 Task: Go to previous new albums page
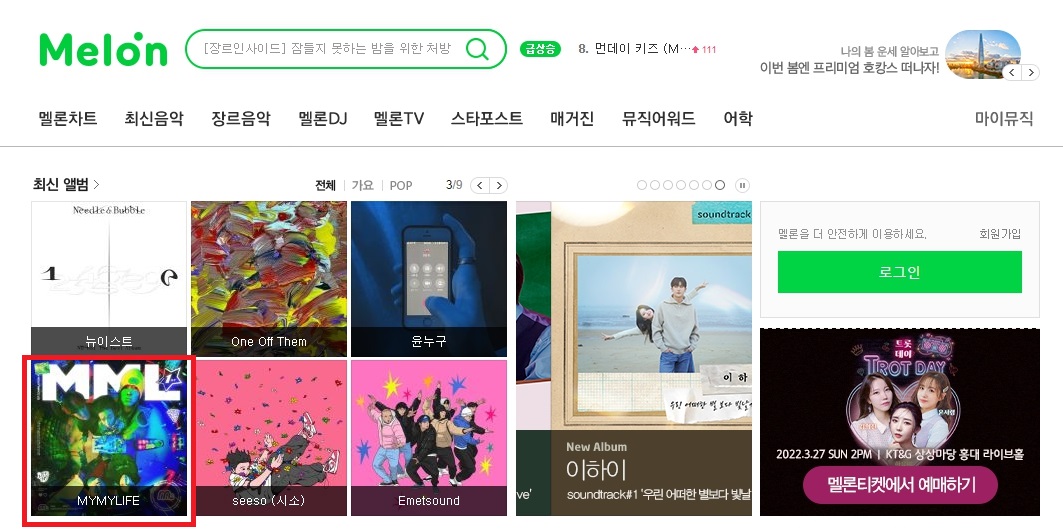point(480,186)
